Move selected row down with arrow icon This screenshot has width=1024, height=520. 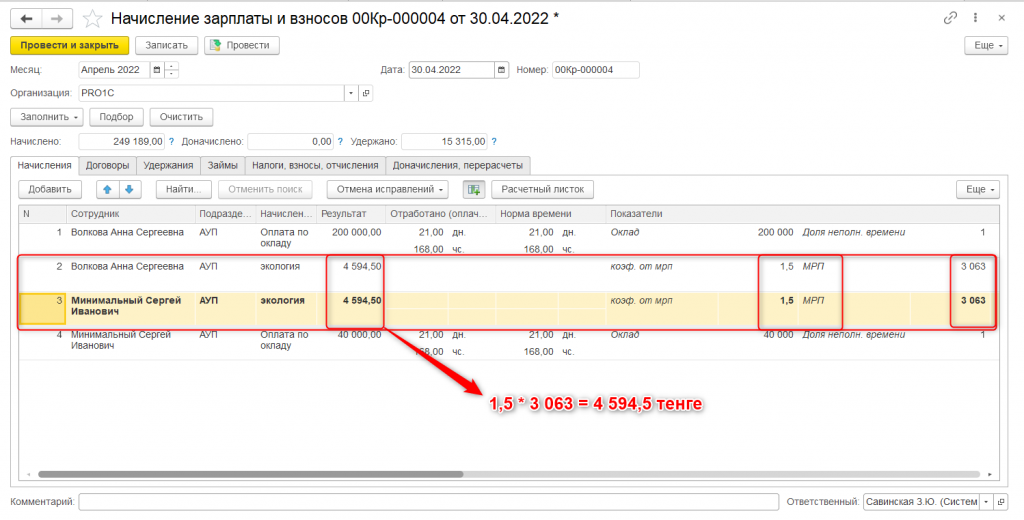pyautogui.click(x=130, y=189)
